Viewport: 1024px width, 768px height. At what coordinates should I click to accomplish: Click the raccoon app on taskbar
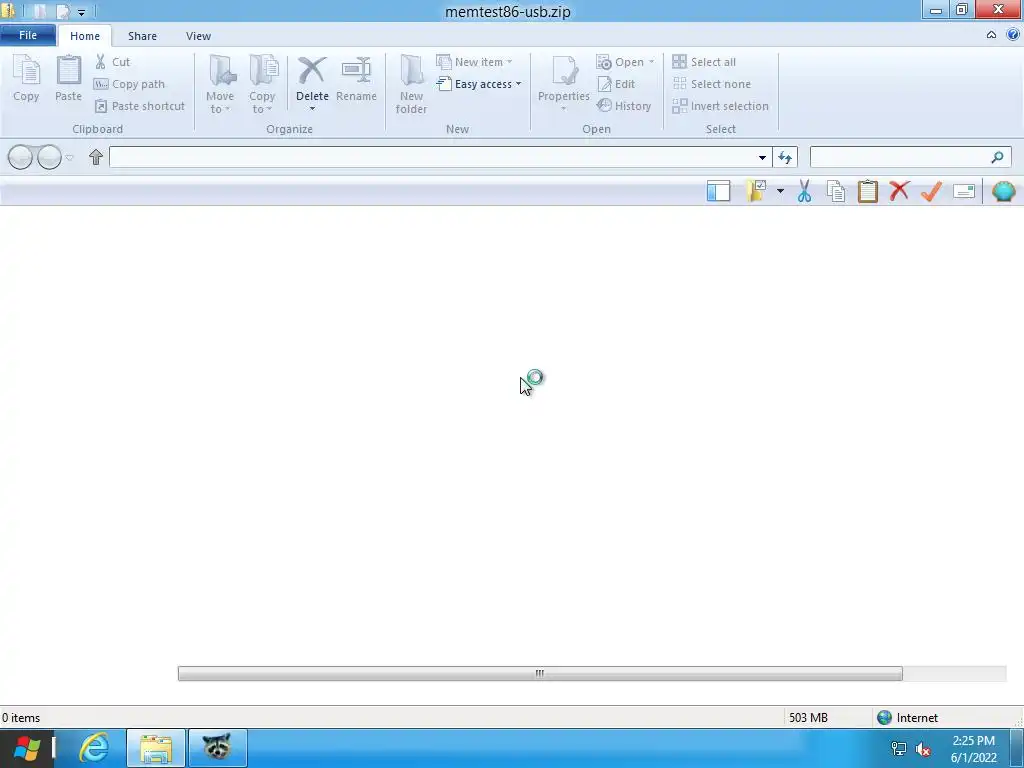(217, 748)
